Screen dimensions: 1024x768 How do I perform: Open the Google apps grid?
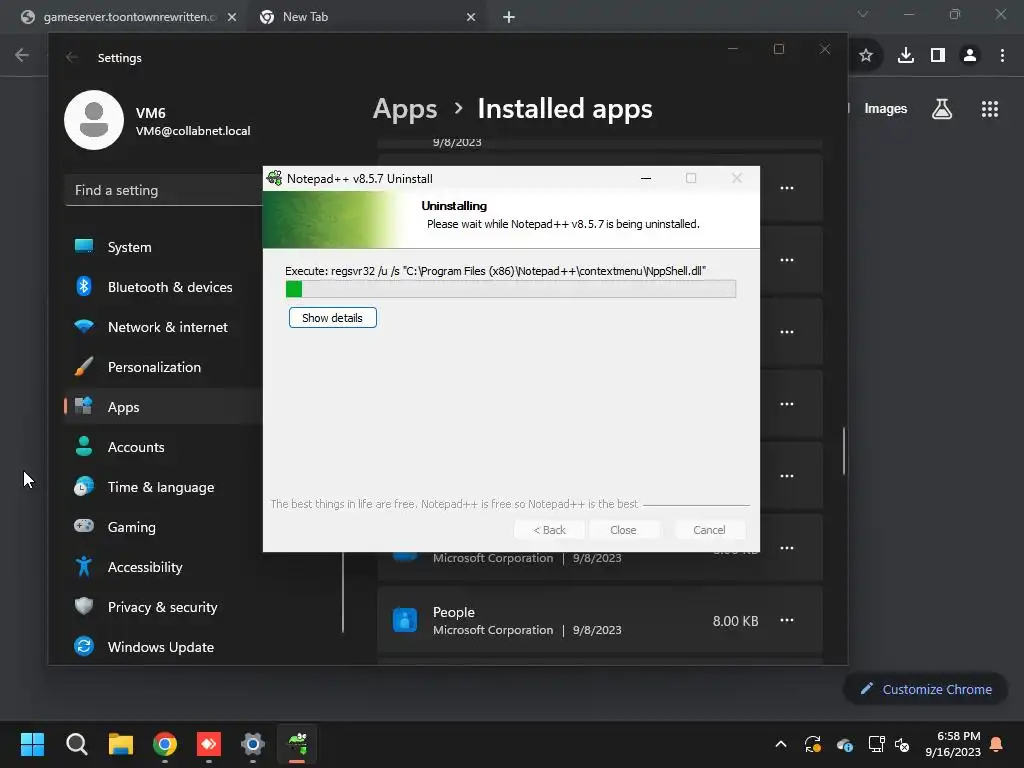pos(990,109)
